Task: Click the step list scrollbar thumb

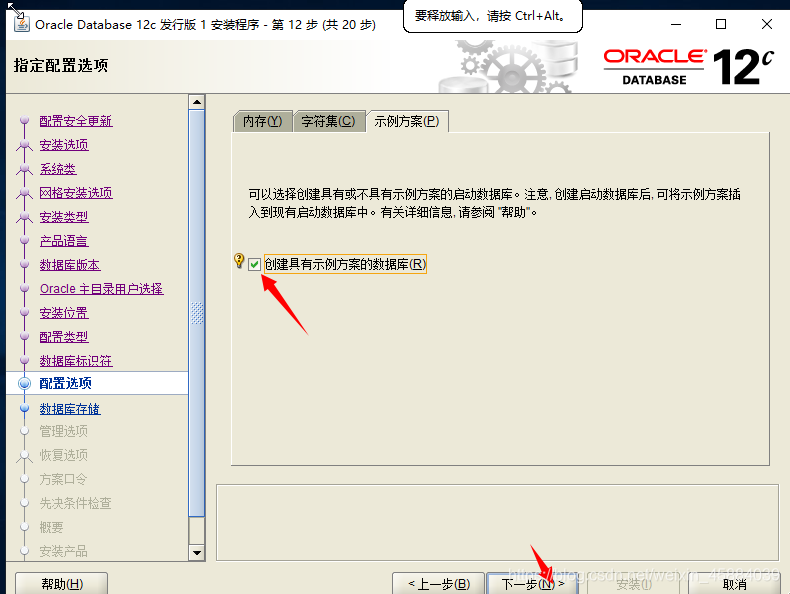Action: coord(196,313)
